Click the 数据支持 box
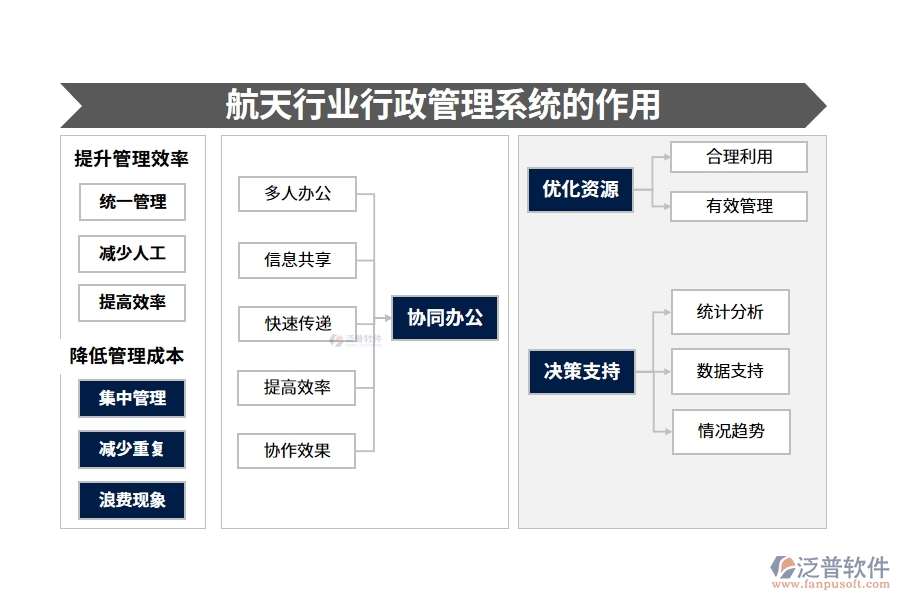 point(730,371)
